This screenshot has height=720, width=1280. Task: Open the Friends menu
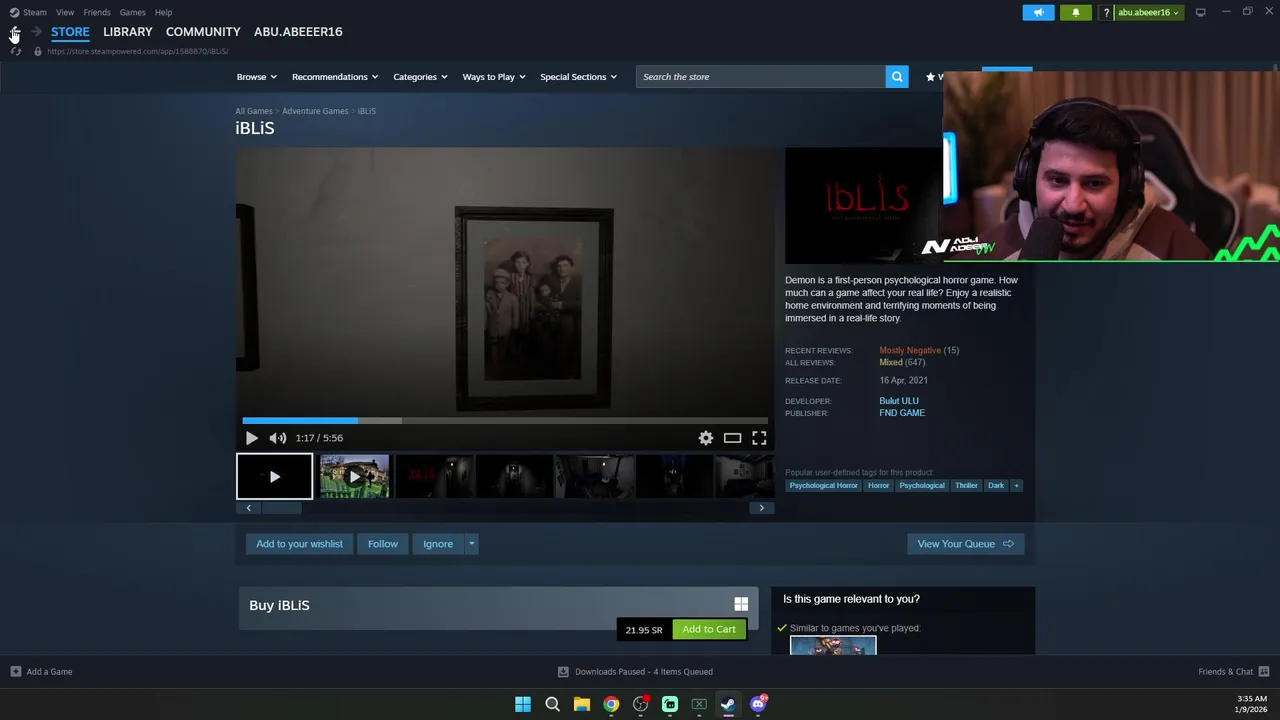(x=97, y=12)
